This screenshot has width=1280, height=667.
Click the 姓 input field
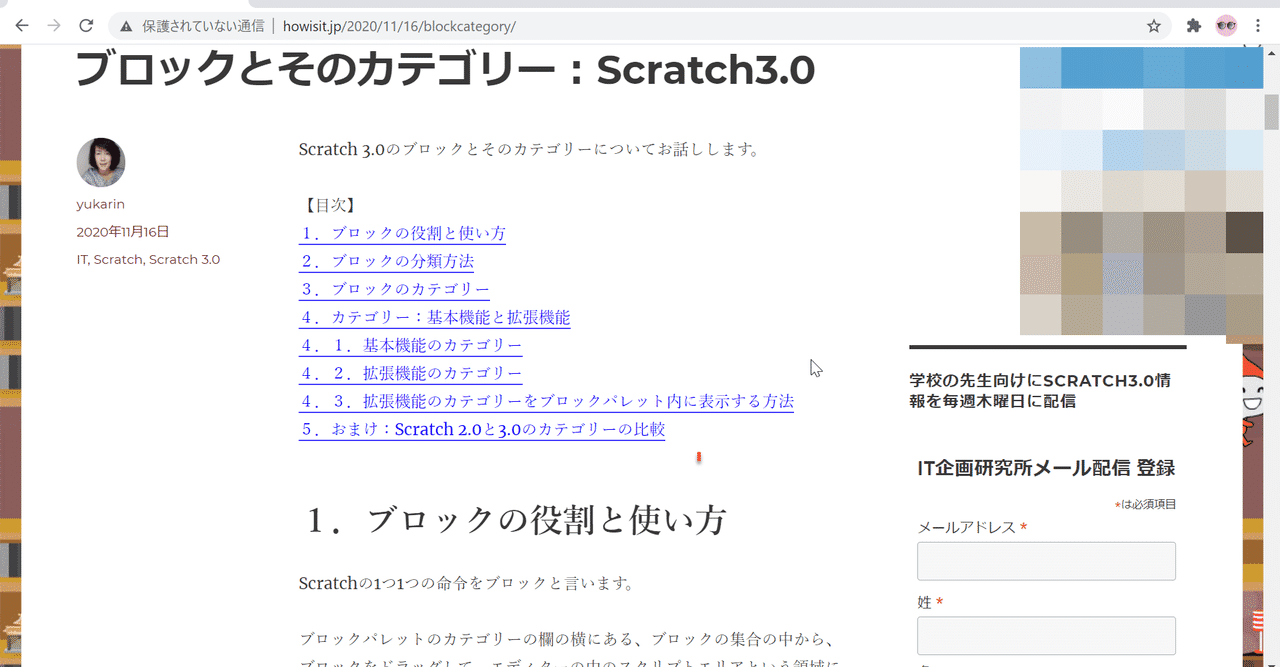point(1046,636)
